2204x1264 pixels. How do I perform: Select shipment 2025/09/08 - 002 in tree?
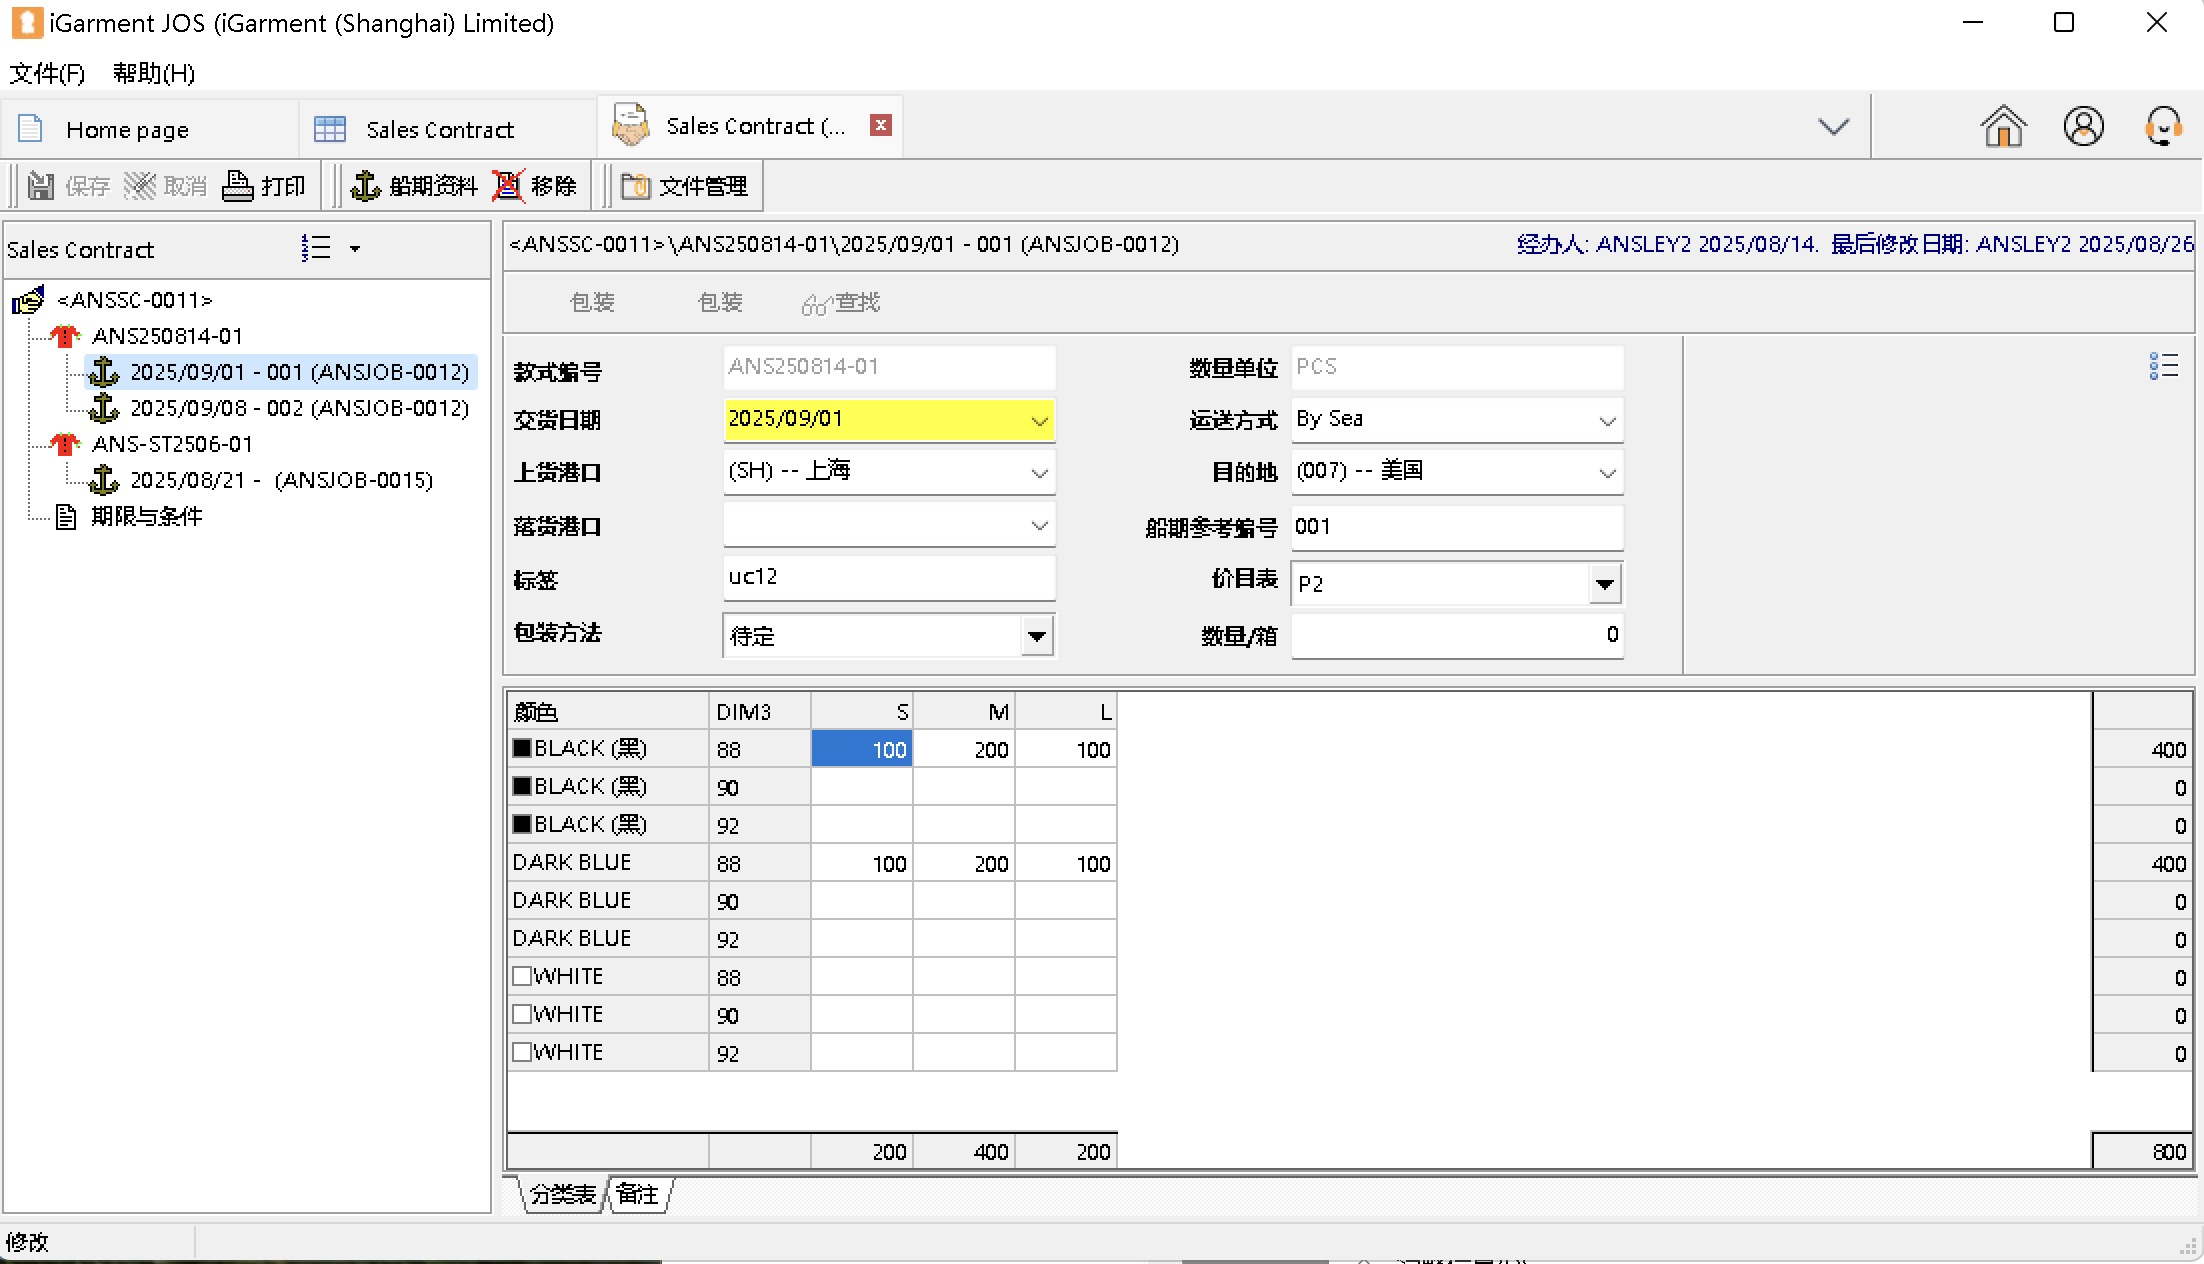coord(298,408)
